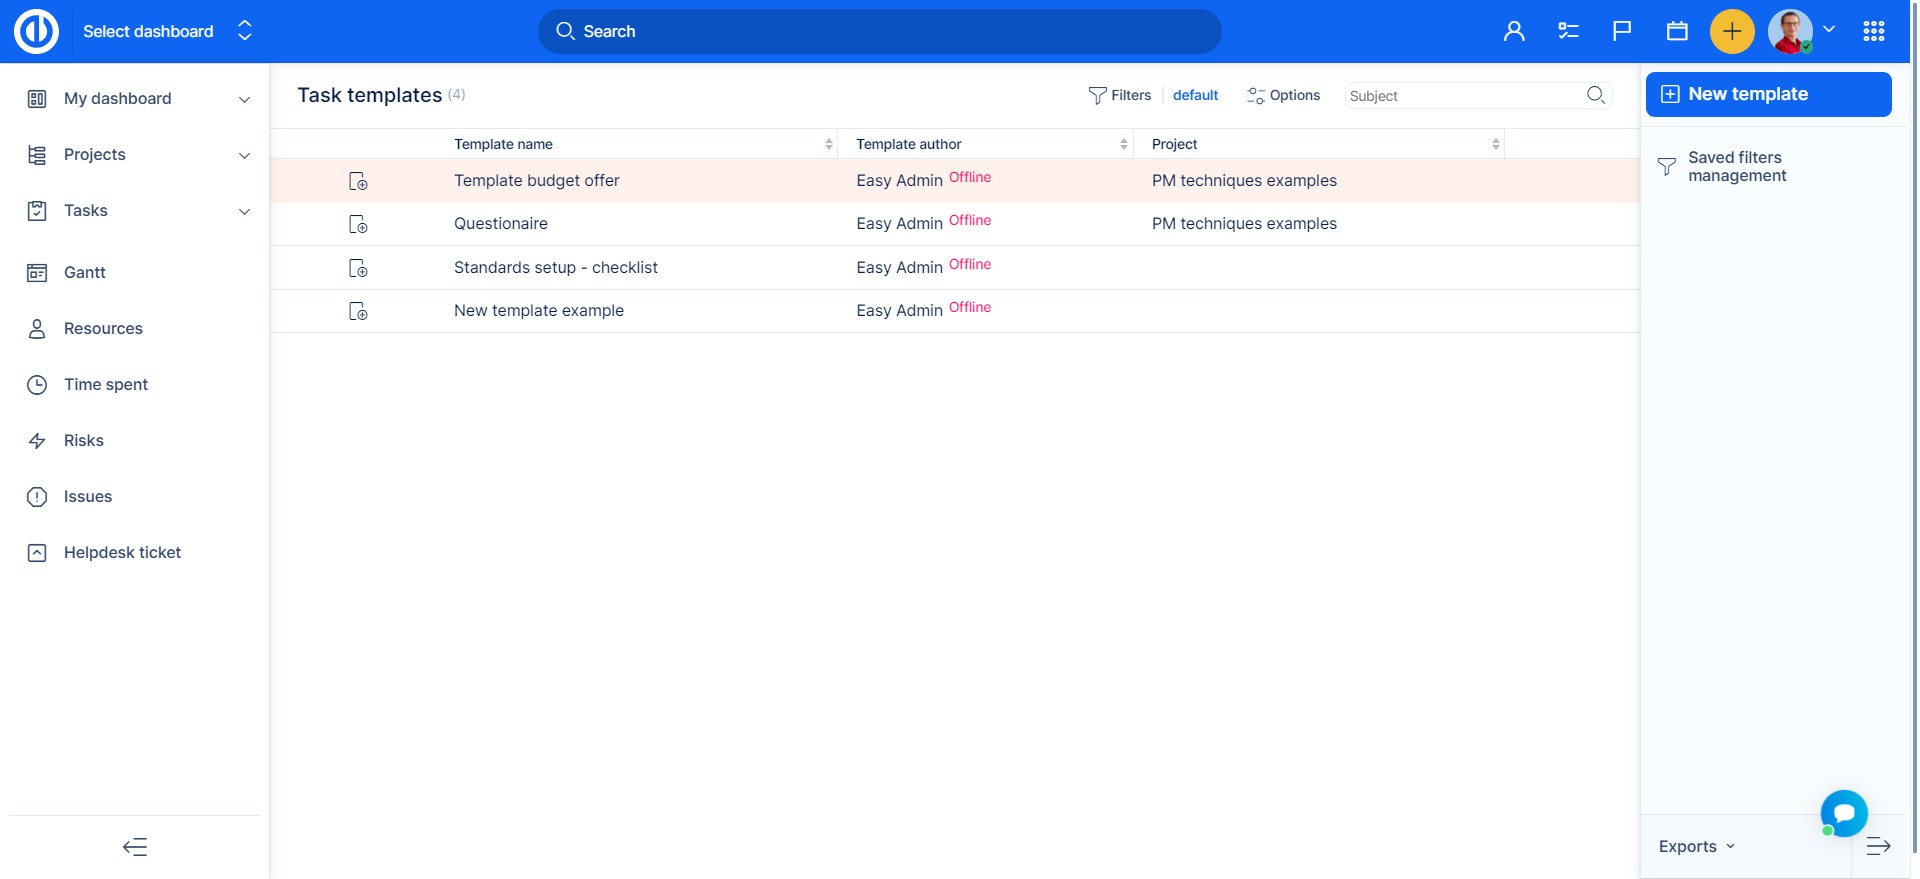Open the task list icon in the top bar
Screen dimensions: 1920x879
(1568, 32)
